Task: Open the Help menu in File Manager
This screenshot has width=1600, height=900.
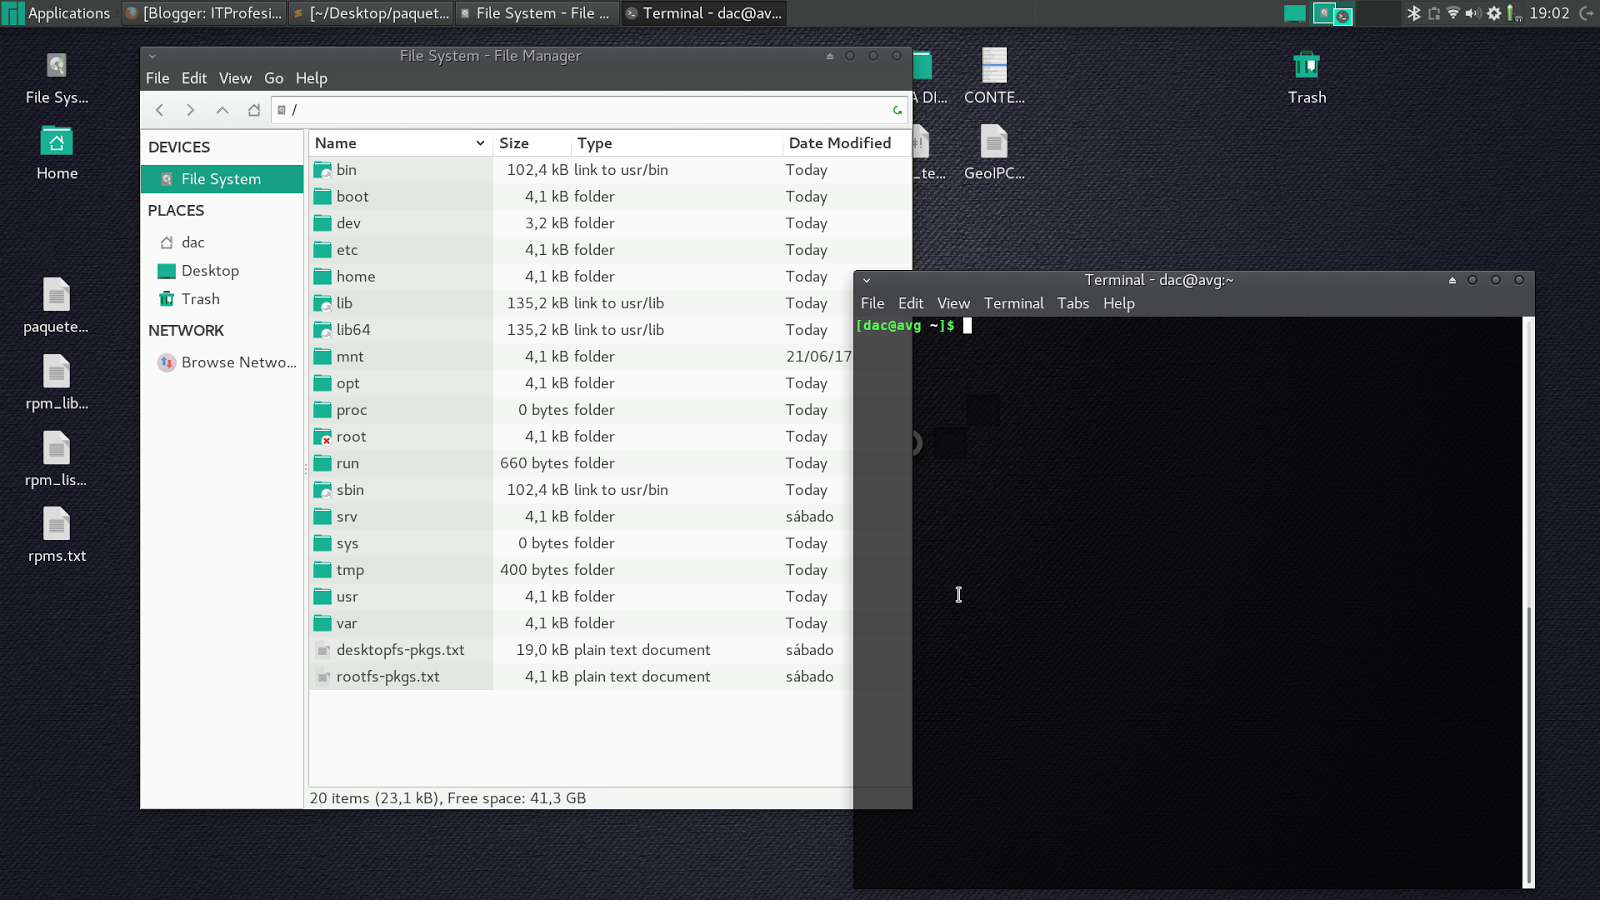Action: [x=311, y=78]
